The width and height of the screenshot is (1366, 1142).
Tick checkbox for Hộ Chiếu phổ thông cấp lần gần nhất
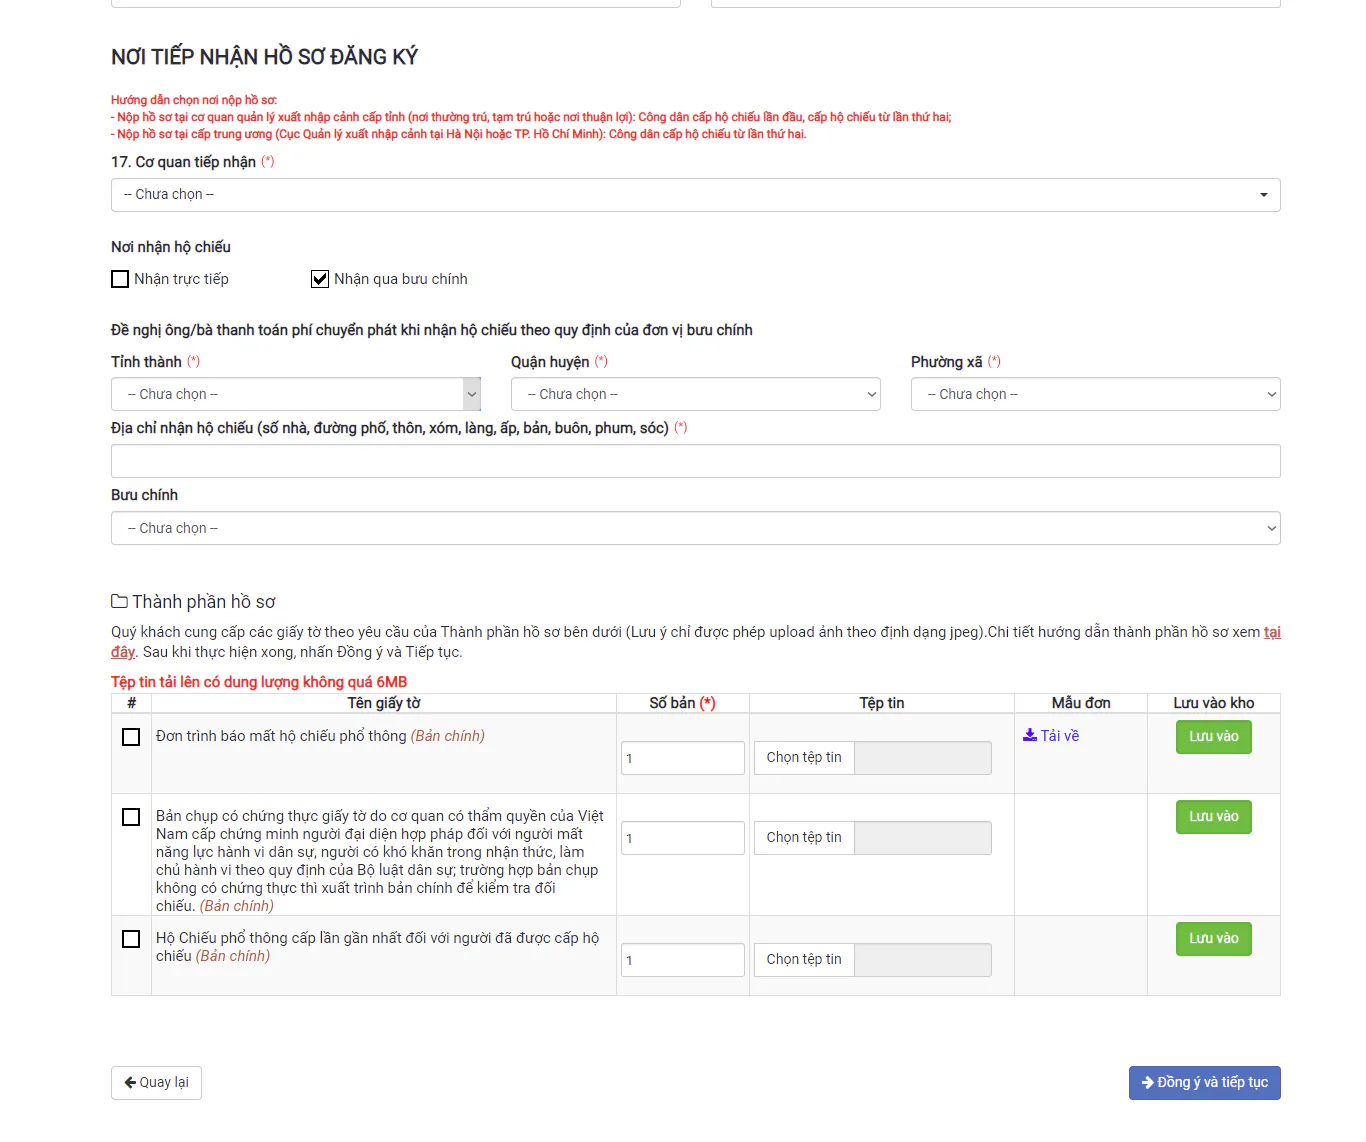131,939
